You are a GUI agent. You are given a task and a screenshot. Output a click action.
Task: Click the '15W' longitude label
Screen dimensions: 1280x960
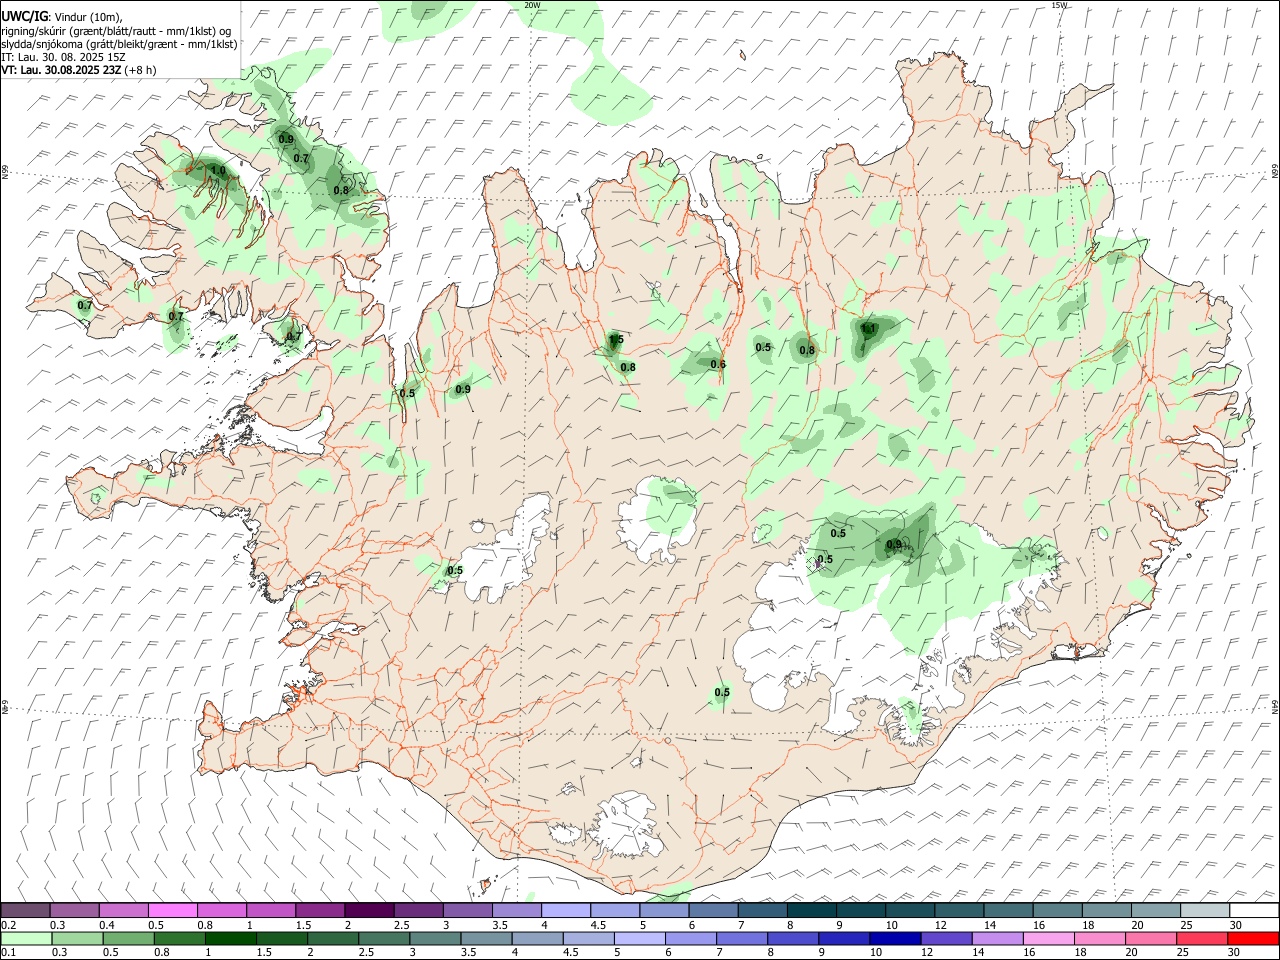click(1059, 5)
